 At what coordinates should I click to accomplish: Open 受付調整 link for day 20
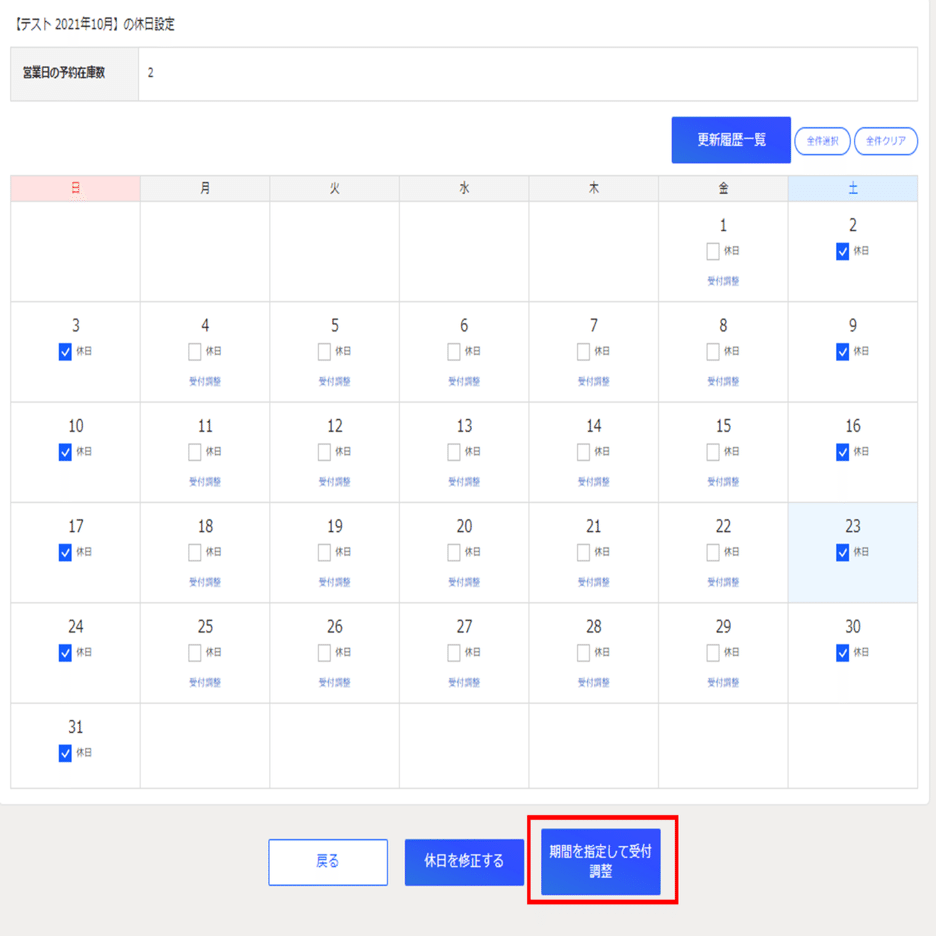[464, 582]
